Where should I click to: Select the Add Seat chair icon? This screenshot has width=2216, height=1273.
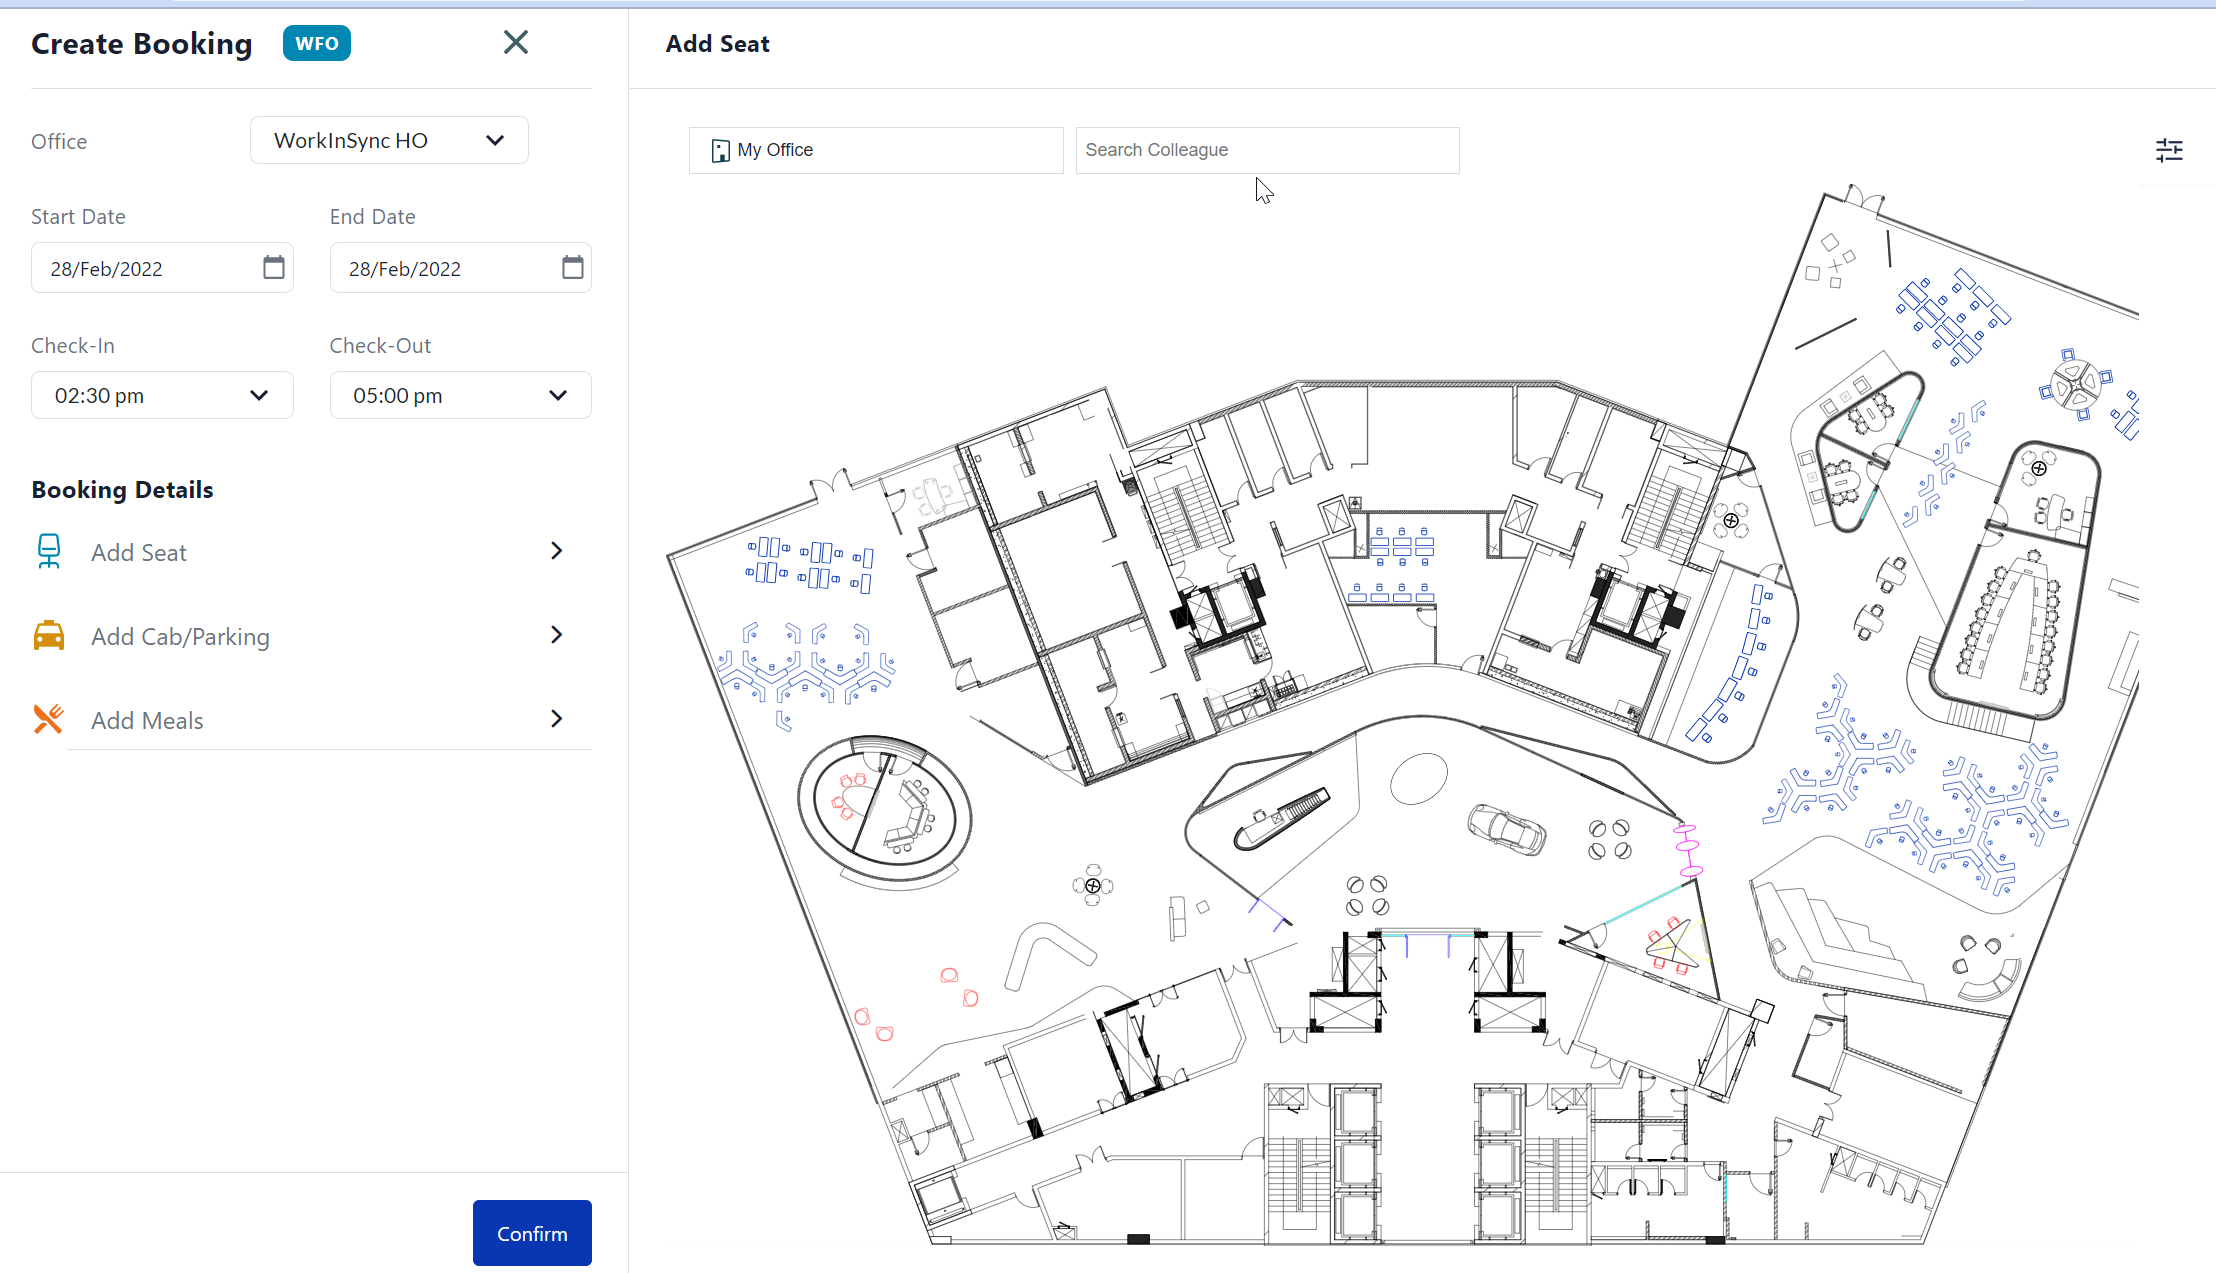coord(48,551)
